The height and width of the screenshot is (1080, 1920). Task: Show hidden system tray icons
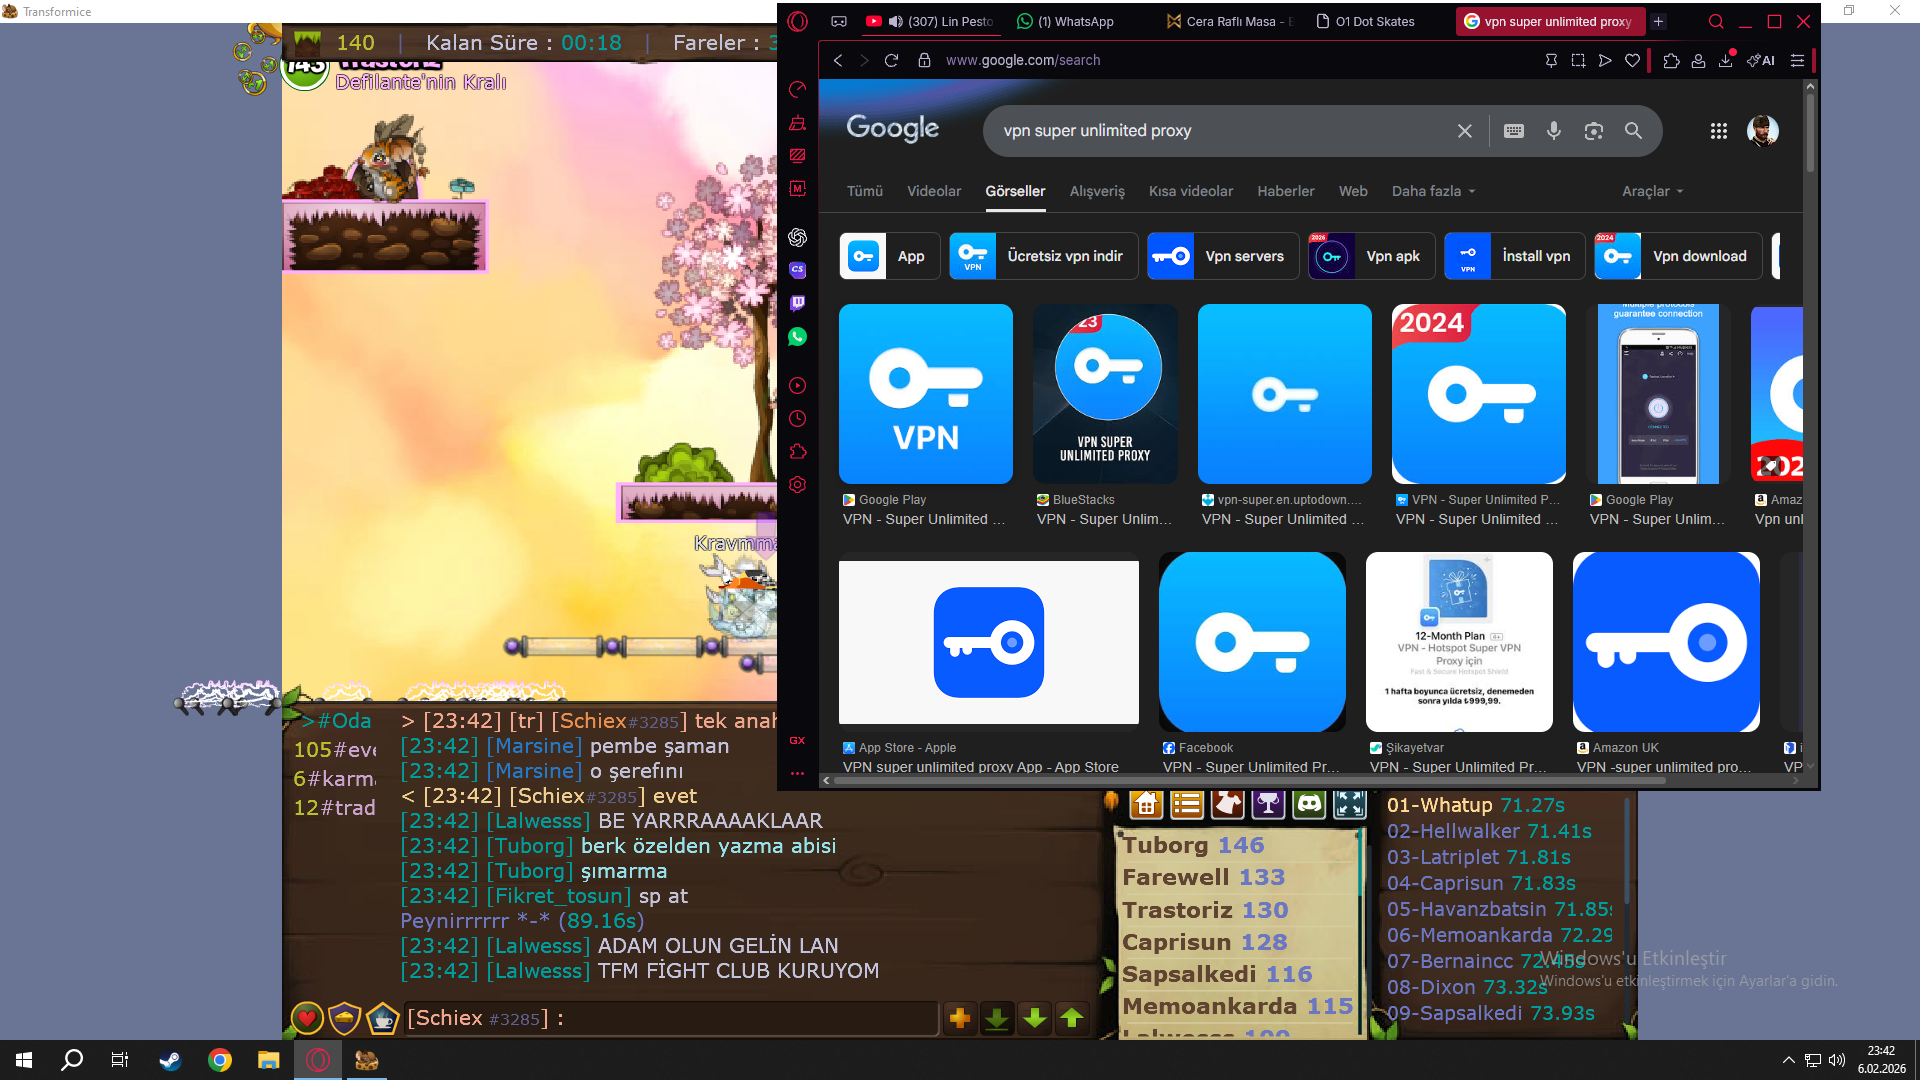pyautogui.click(x=1788, y=1060)
